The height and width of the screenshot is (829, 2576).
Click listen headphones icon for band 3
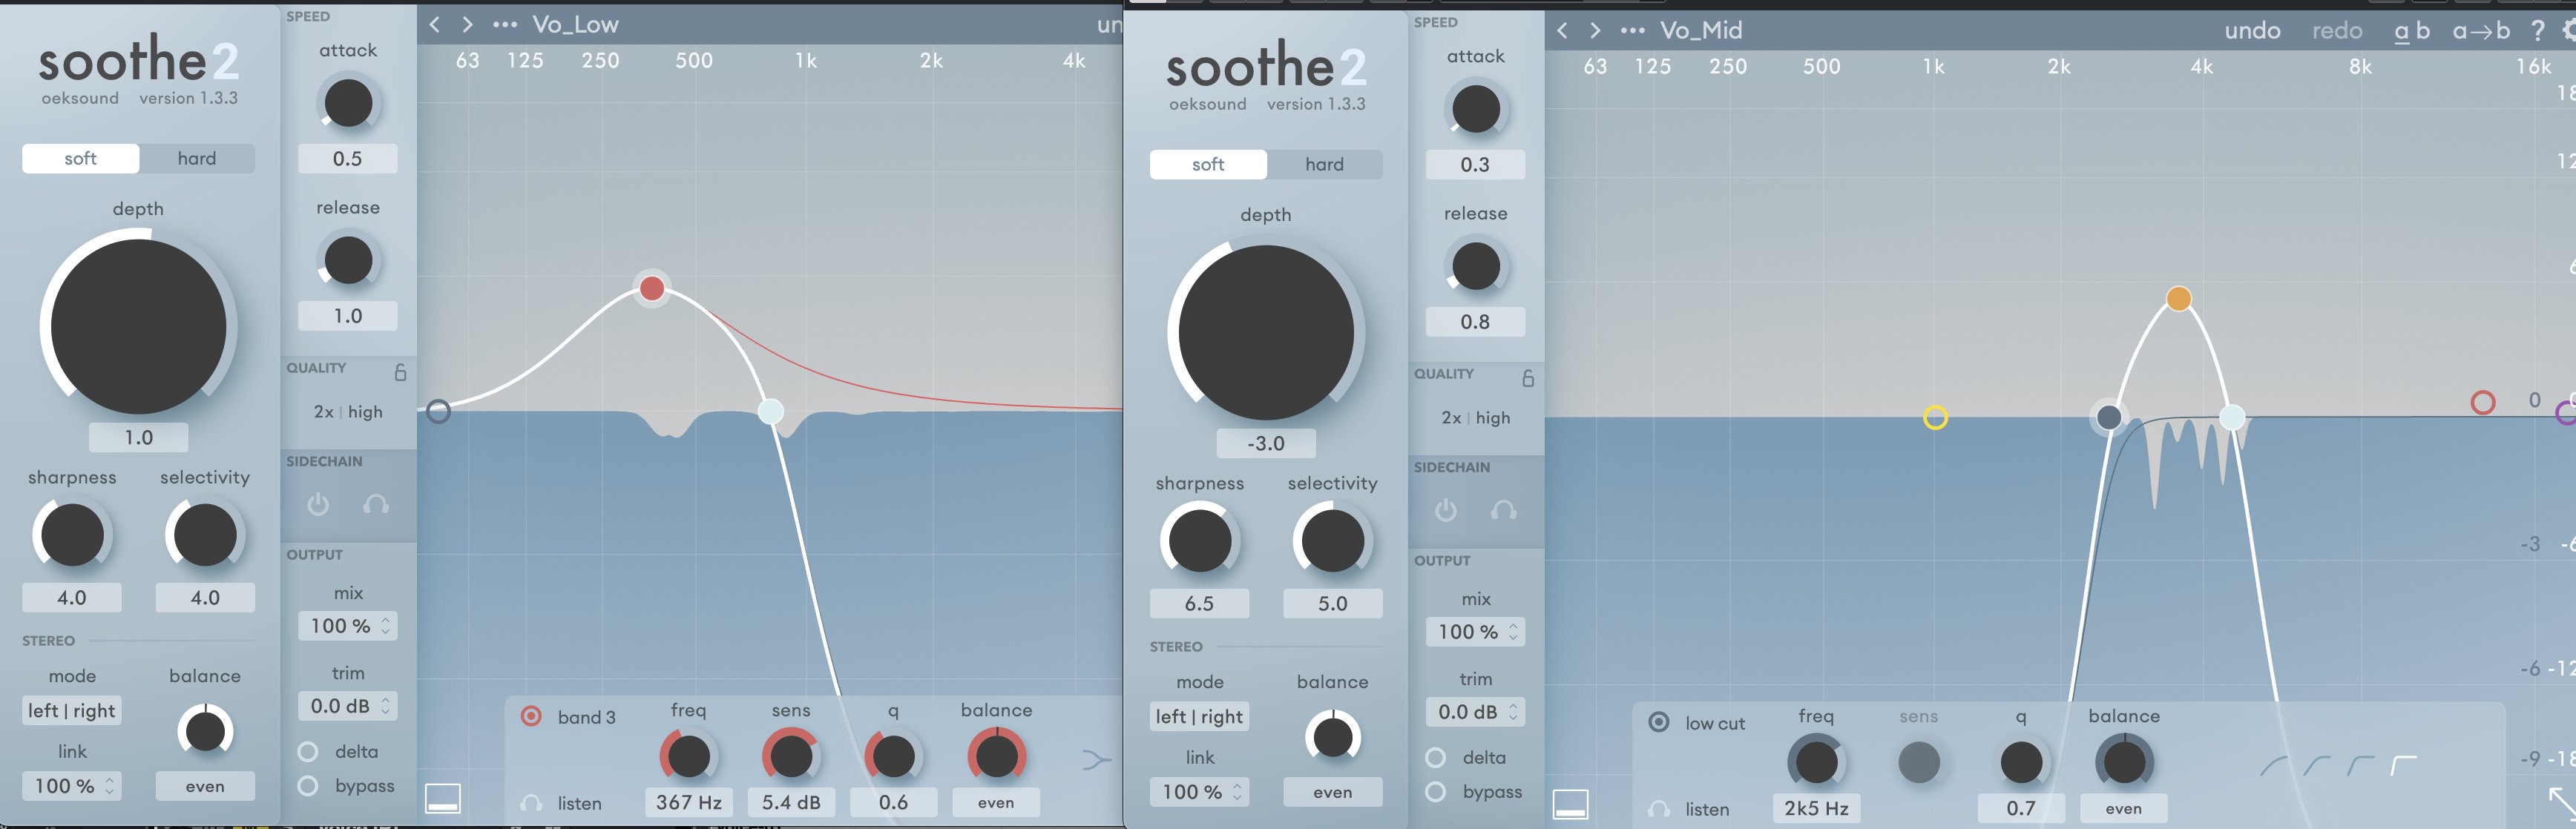(x=531, y=803)
